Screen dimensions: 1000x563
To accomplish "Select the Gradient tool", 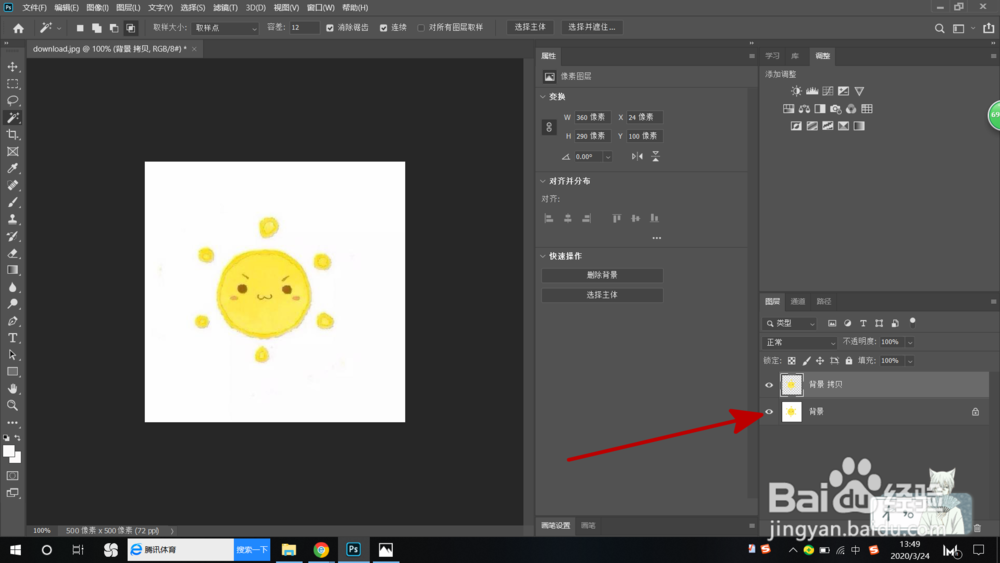I will [12, 270].
